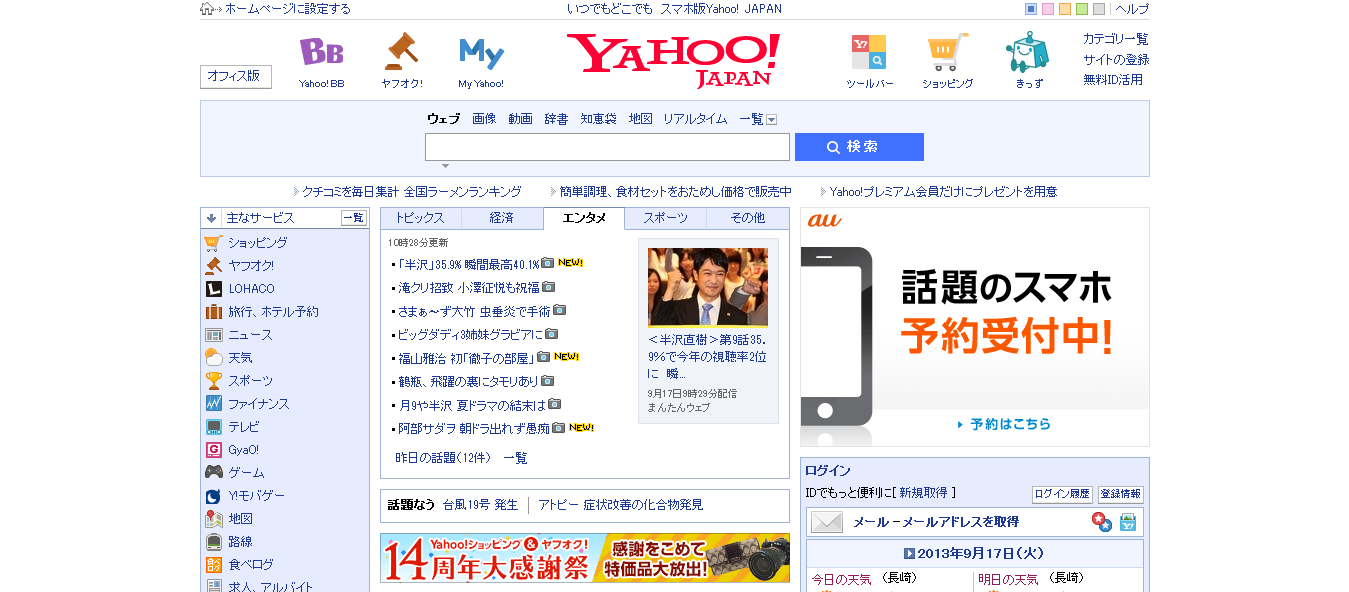Open the au 話題のスマホ advertisement
The width and height of the screenshot is (1349, 592).
coord(975,327)
